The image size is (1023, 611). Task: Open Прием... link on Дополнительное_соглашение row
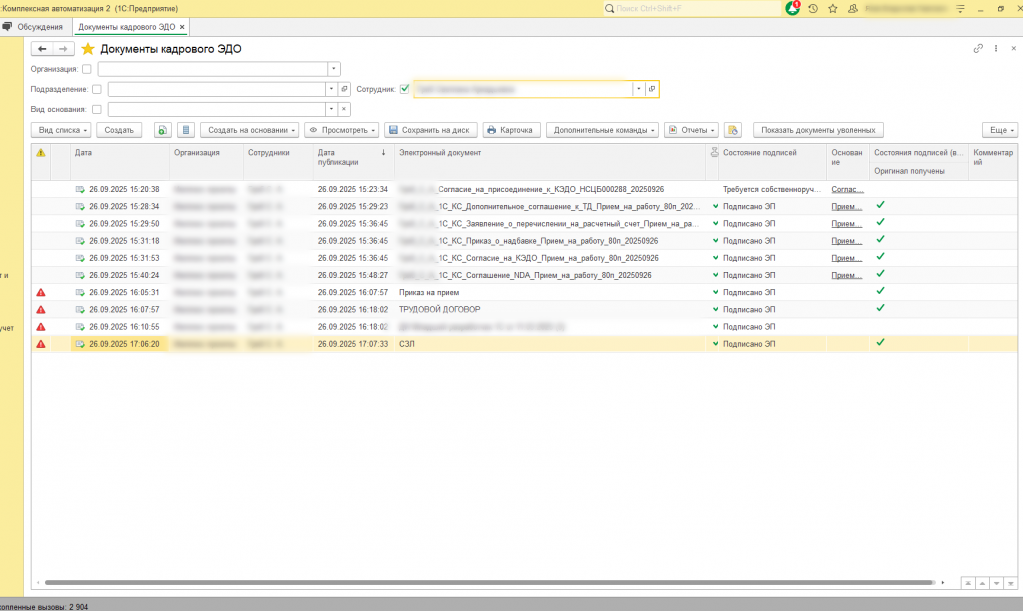[x=846, y=206]
